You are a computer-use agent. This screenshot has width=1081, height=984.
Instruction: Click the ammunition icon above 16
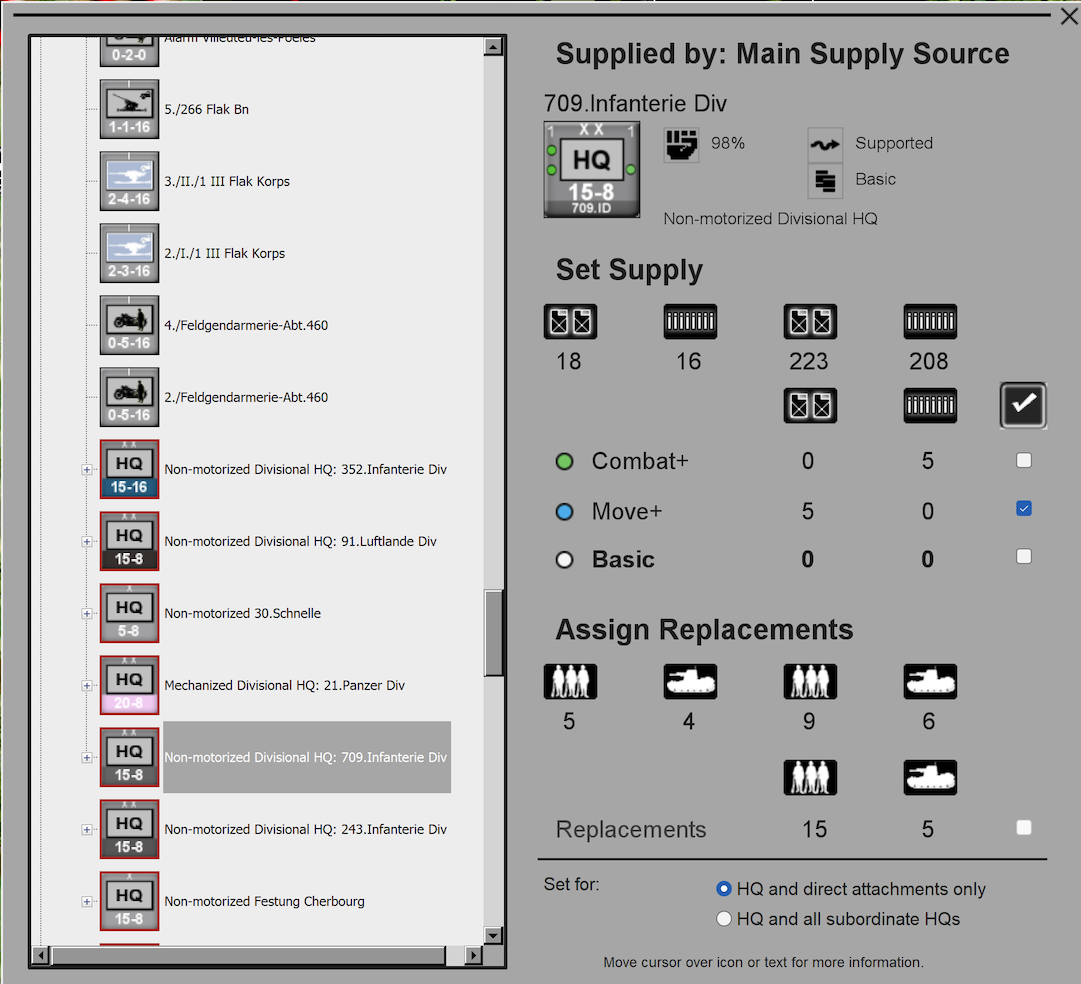click(x=690, y=321)
